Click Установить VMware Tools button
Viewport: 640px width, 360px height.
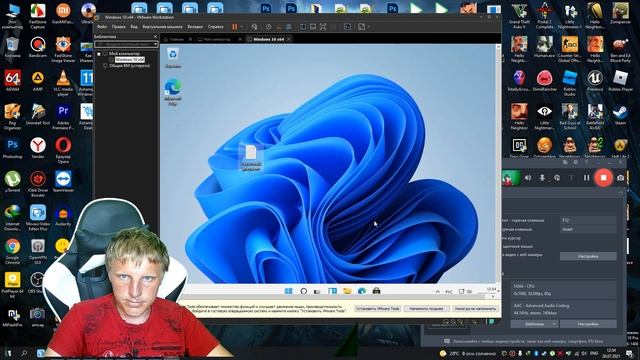point(378,309)
